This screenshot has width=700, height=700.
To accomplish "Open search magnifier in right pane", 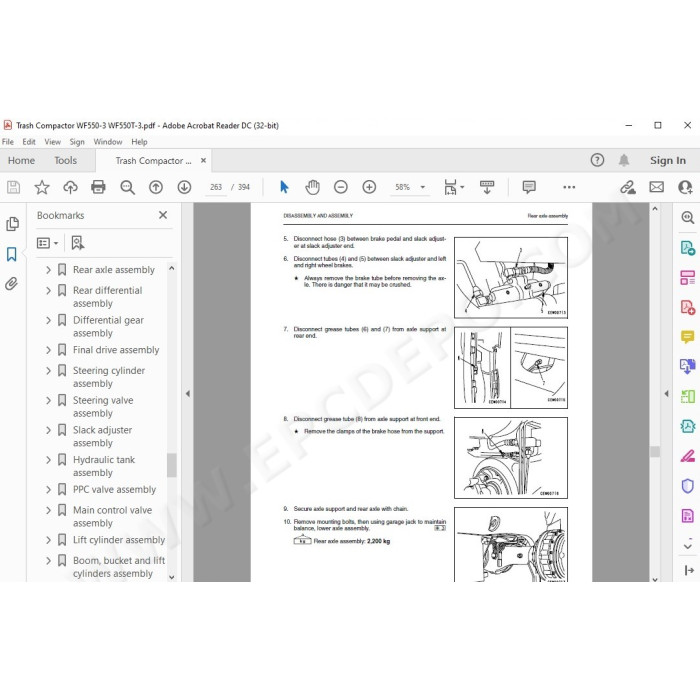I will [688, 217].
